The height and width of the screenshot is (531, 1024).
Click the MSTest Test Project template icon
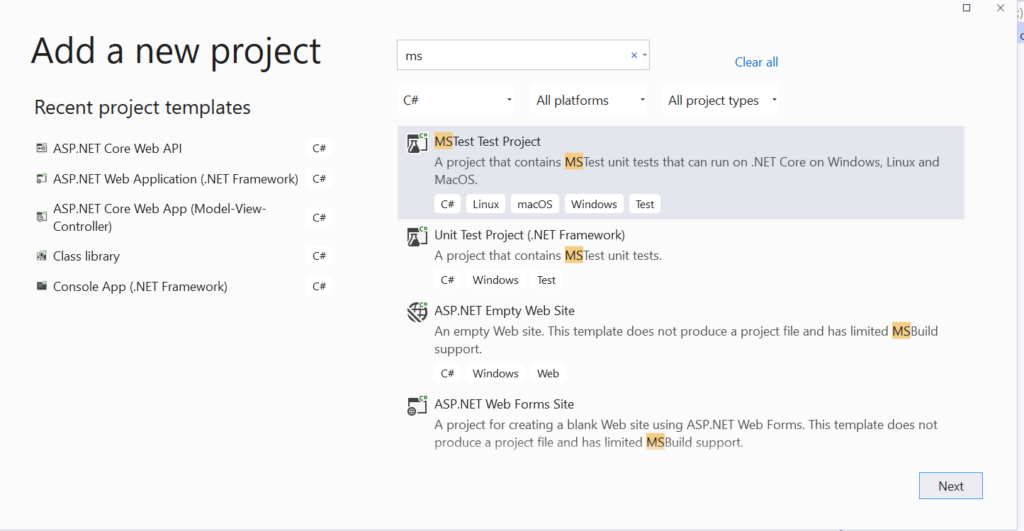pos(417,142)
